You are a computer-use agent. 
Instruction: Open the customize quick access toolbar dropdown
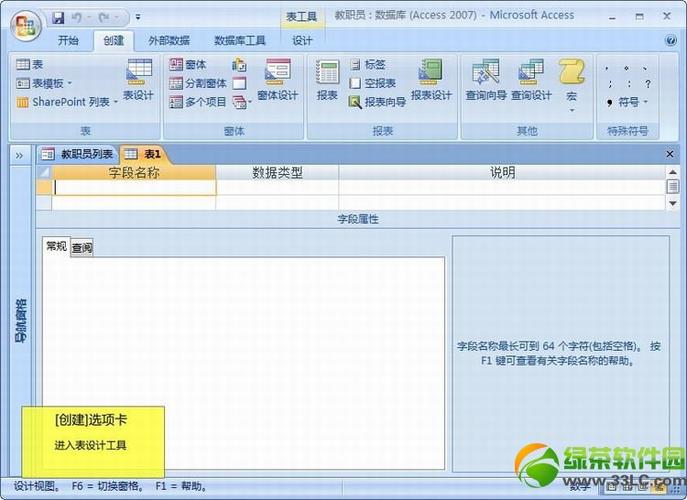coord(138,18)
